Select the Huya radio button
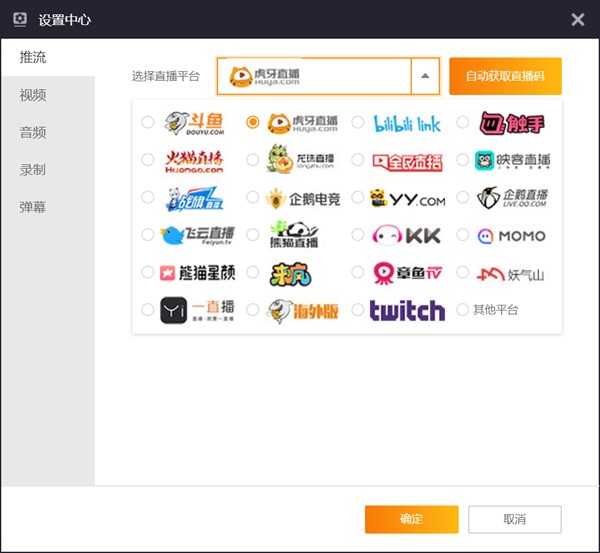600x553 pixels. pos(253,122)
